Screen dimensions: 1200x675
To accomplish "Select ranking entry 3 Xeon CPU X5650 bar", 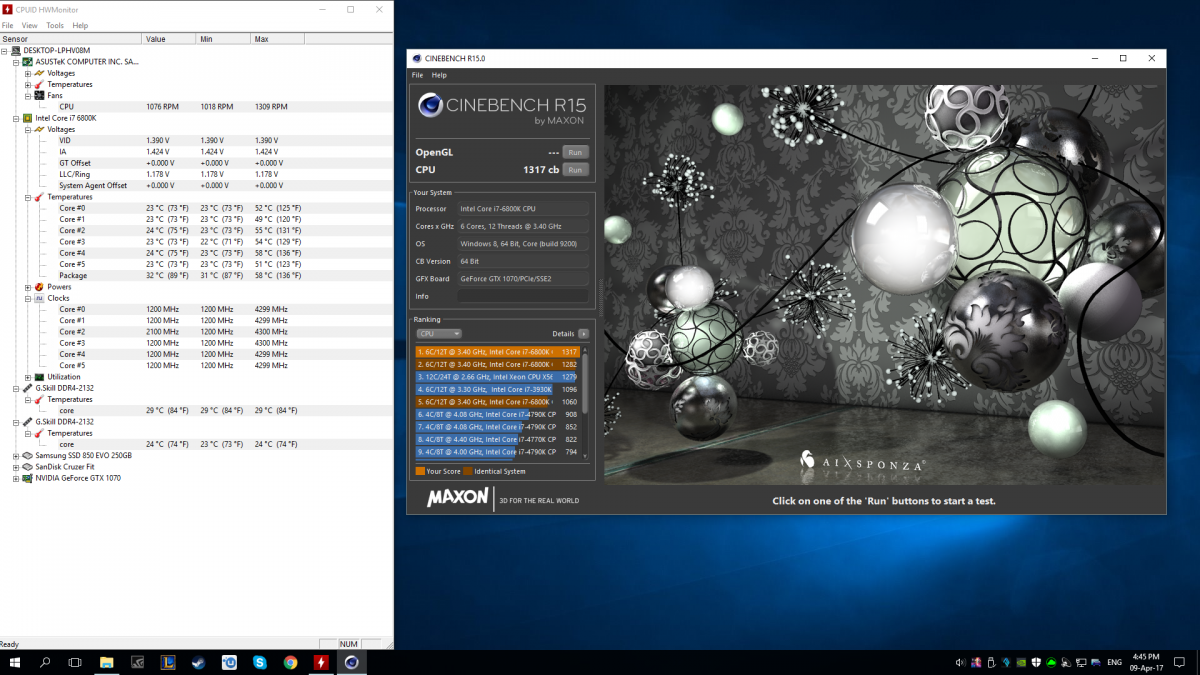I will coord(498,377).
